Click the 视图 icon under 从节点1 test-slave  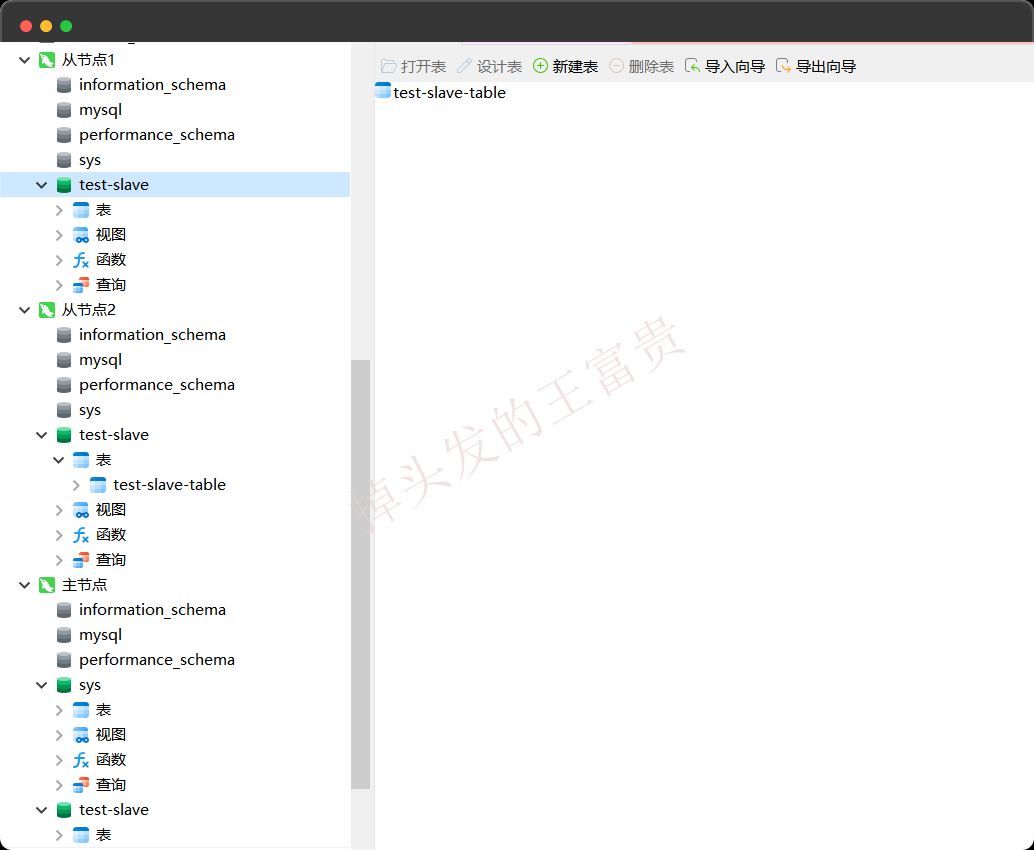tap(80, 235)
